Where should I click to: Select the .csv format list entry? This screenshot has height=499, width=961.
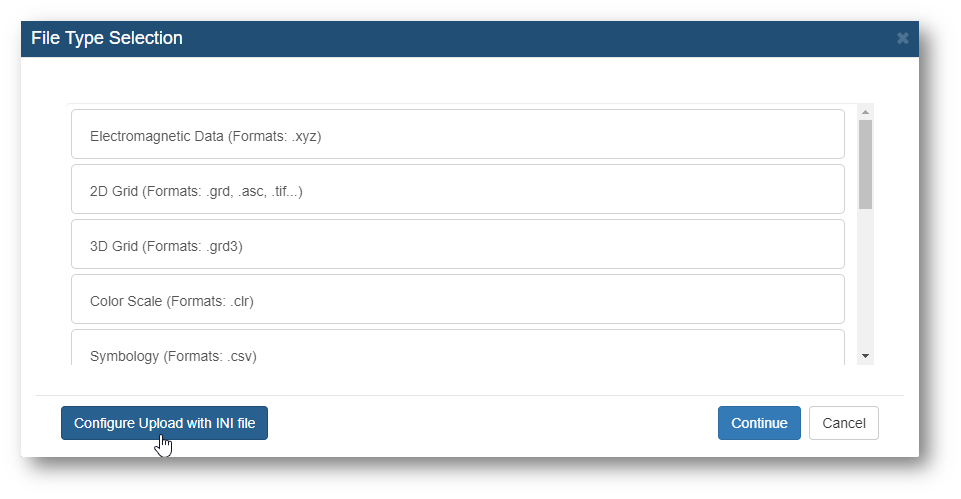(458, 348)
